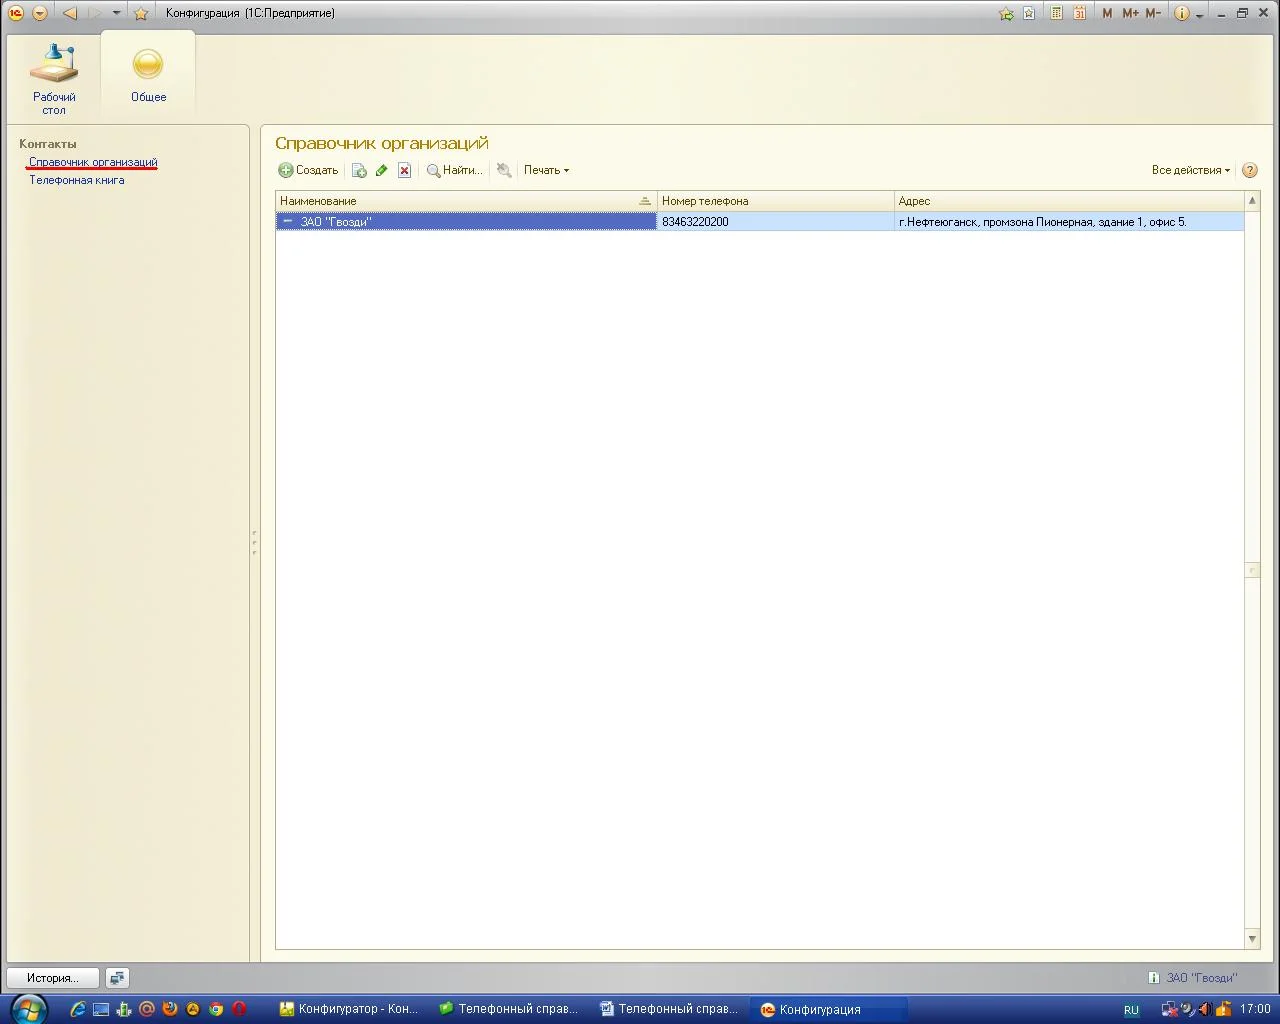The image size is (1280, 1024).
Task: Open the main menu dropdown arrow button
Action: tap(40, 13)
